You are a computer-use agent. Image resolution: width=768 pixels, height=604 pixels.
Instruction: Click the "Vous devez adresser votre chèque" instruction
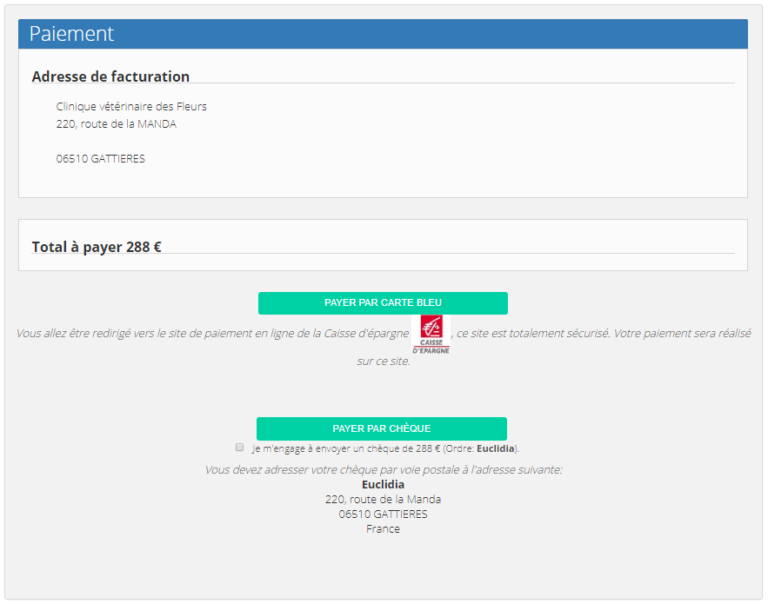(x=383, y=469)
